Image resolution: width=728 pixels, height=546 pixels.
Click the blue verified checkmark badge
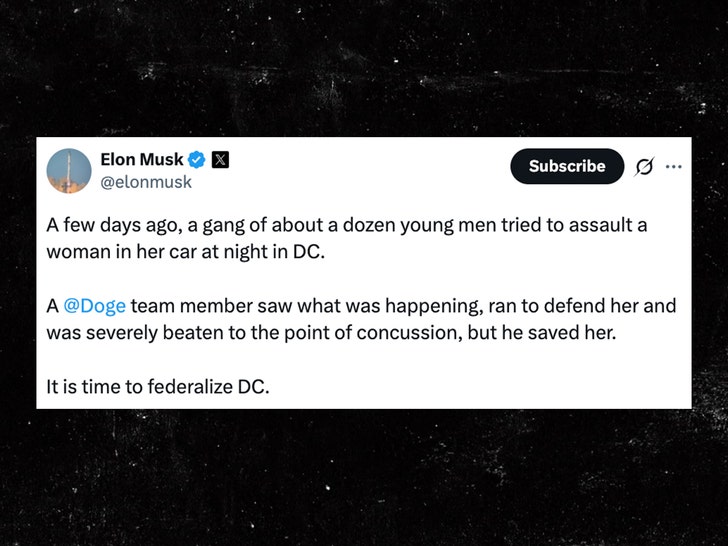[x=198, y=160]
